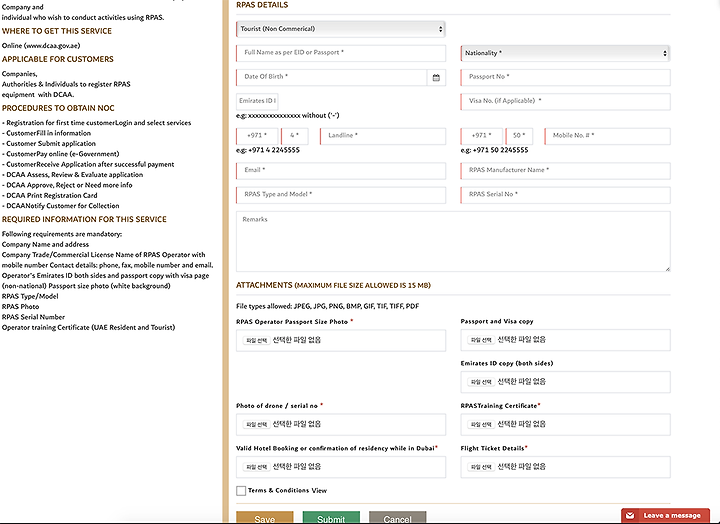The width and height of the screenshot is (720, 524).
Task: Click the APPLICABLE FOR CUSTOMERS heading
Action: pos(58,59)
